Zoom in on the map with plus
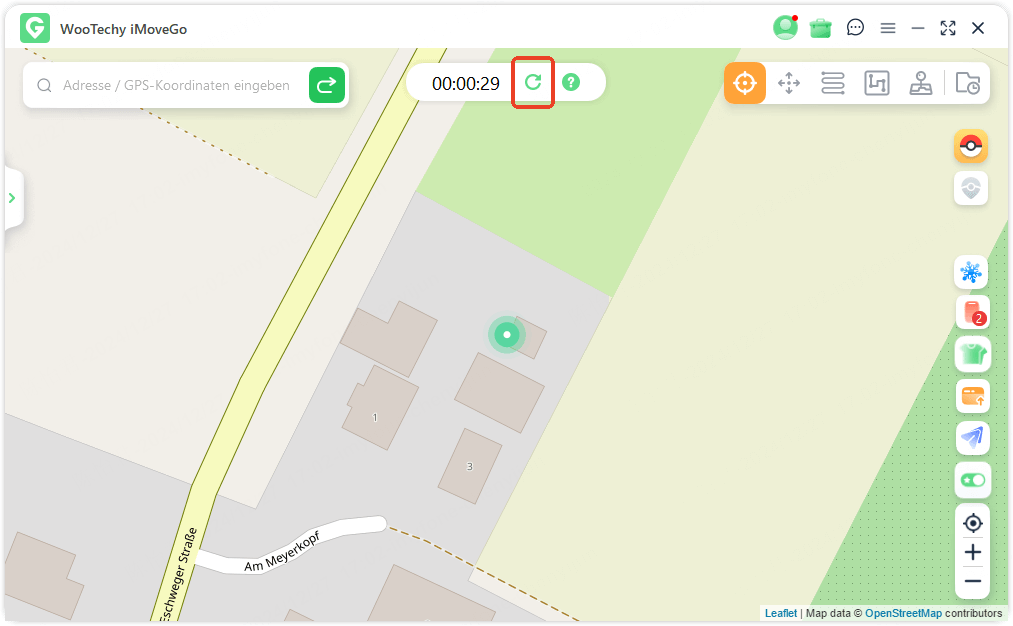Screen dimensions: 1013x626 pyautogui.click(x=972, y=552)
